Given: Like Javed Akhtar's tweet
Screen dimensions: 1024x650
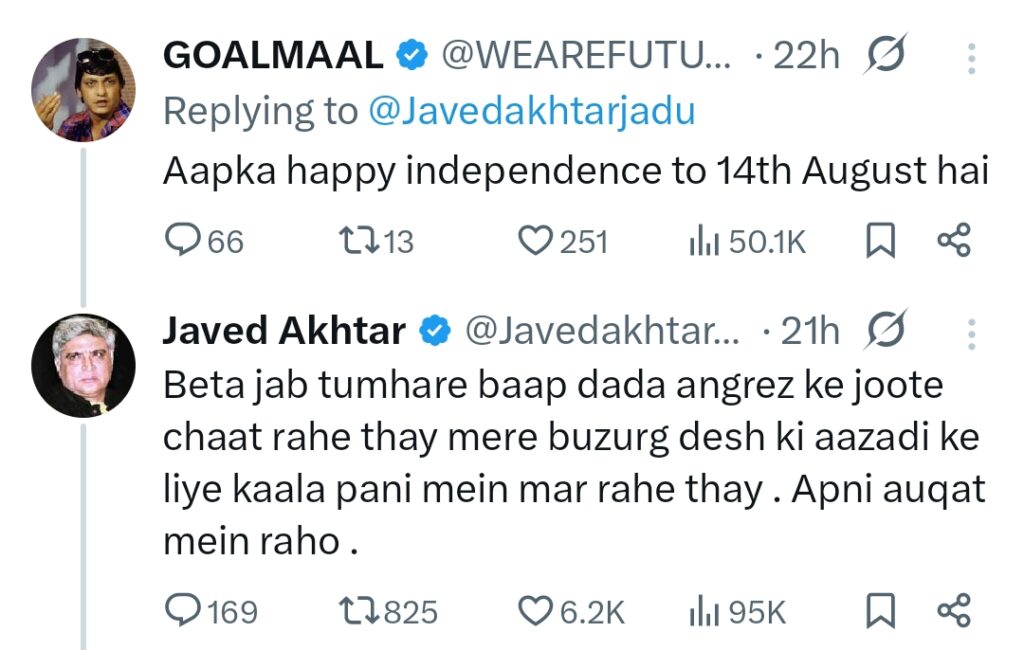Looking at the screenshot, I should tap(538, 611).
